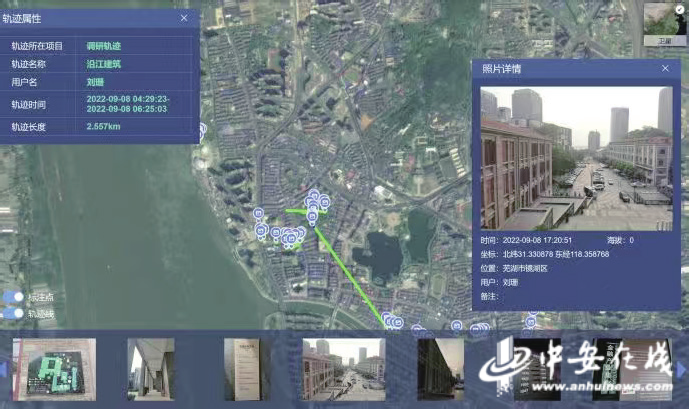The image size is (689, 409).
Task: Click the large photo in 照片详情
Action: tap(576, 158)
